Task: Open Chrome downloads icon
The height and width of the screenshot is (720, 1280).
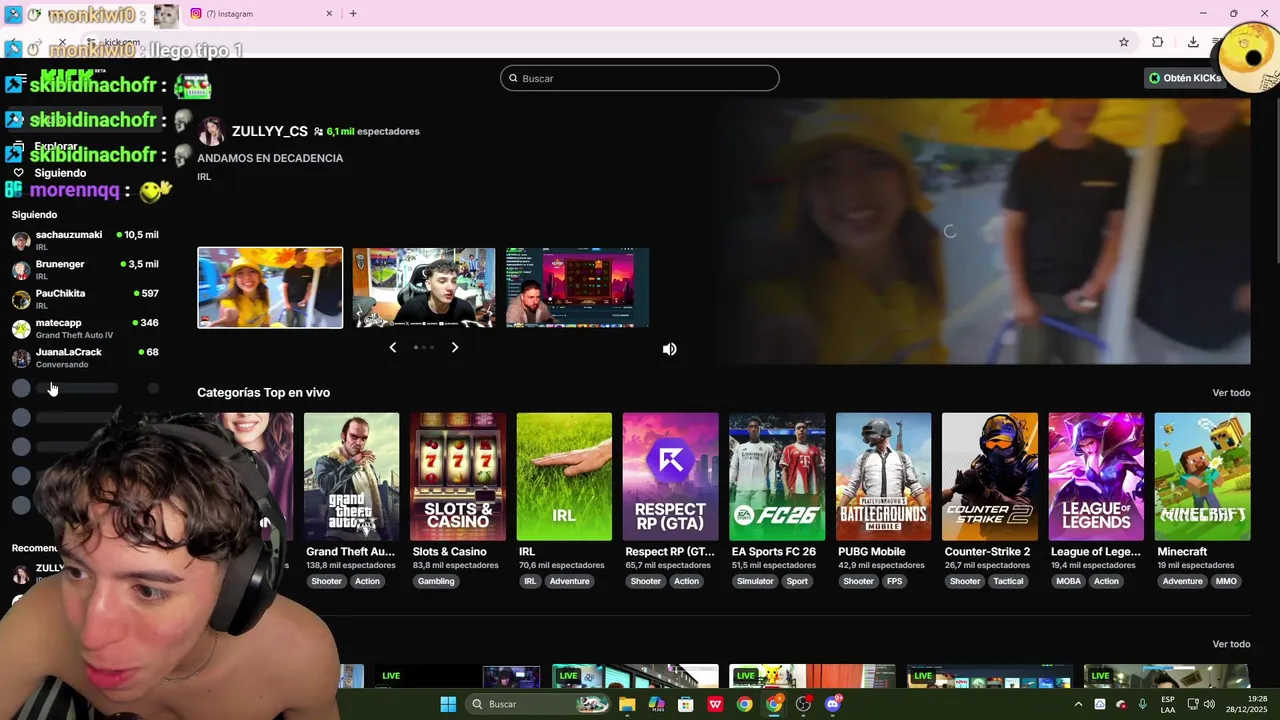Action: tap(1193, 42)
